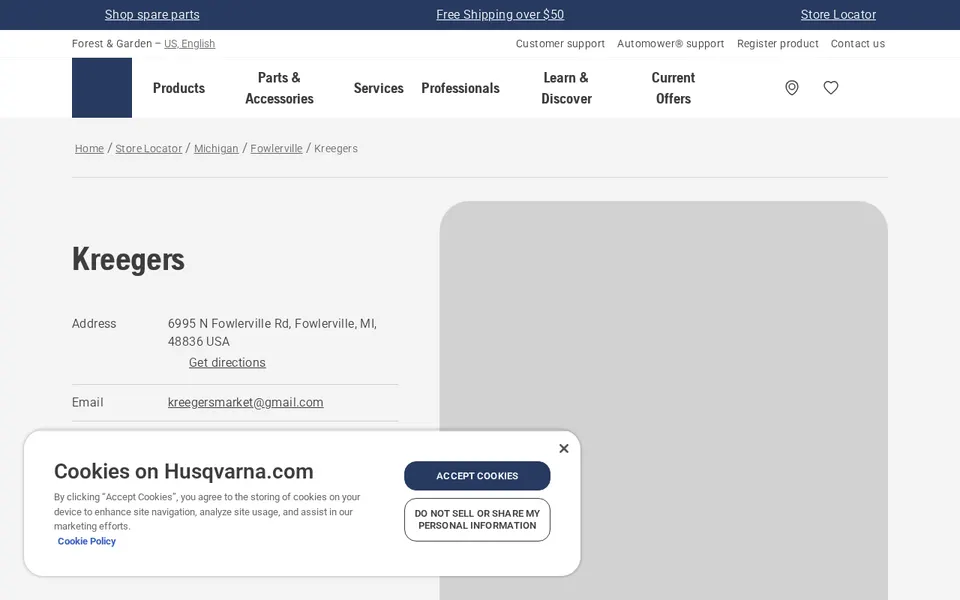Expand the Professionals navigation menu
Image resolution: width=960 pixels, height=600 pixels.
(460, 88)
